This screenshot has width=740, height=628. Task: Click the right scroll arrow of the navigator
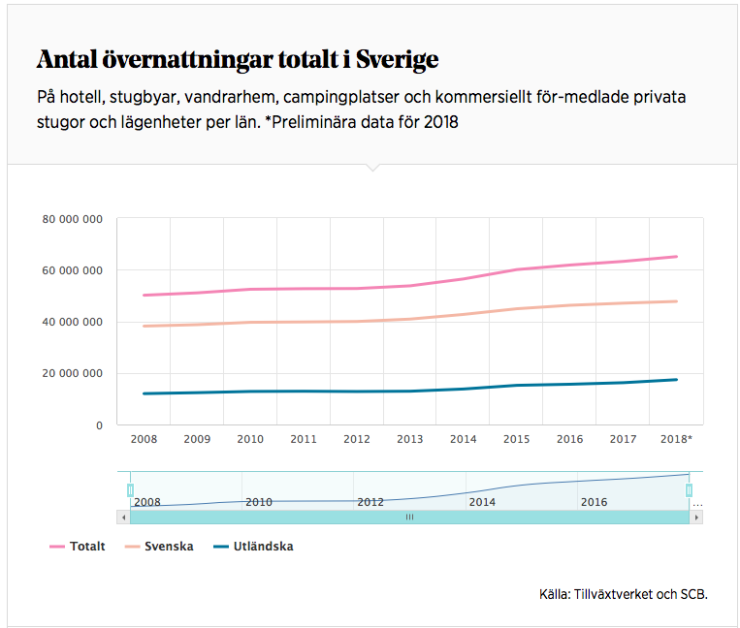pos(696,517)
